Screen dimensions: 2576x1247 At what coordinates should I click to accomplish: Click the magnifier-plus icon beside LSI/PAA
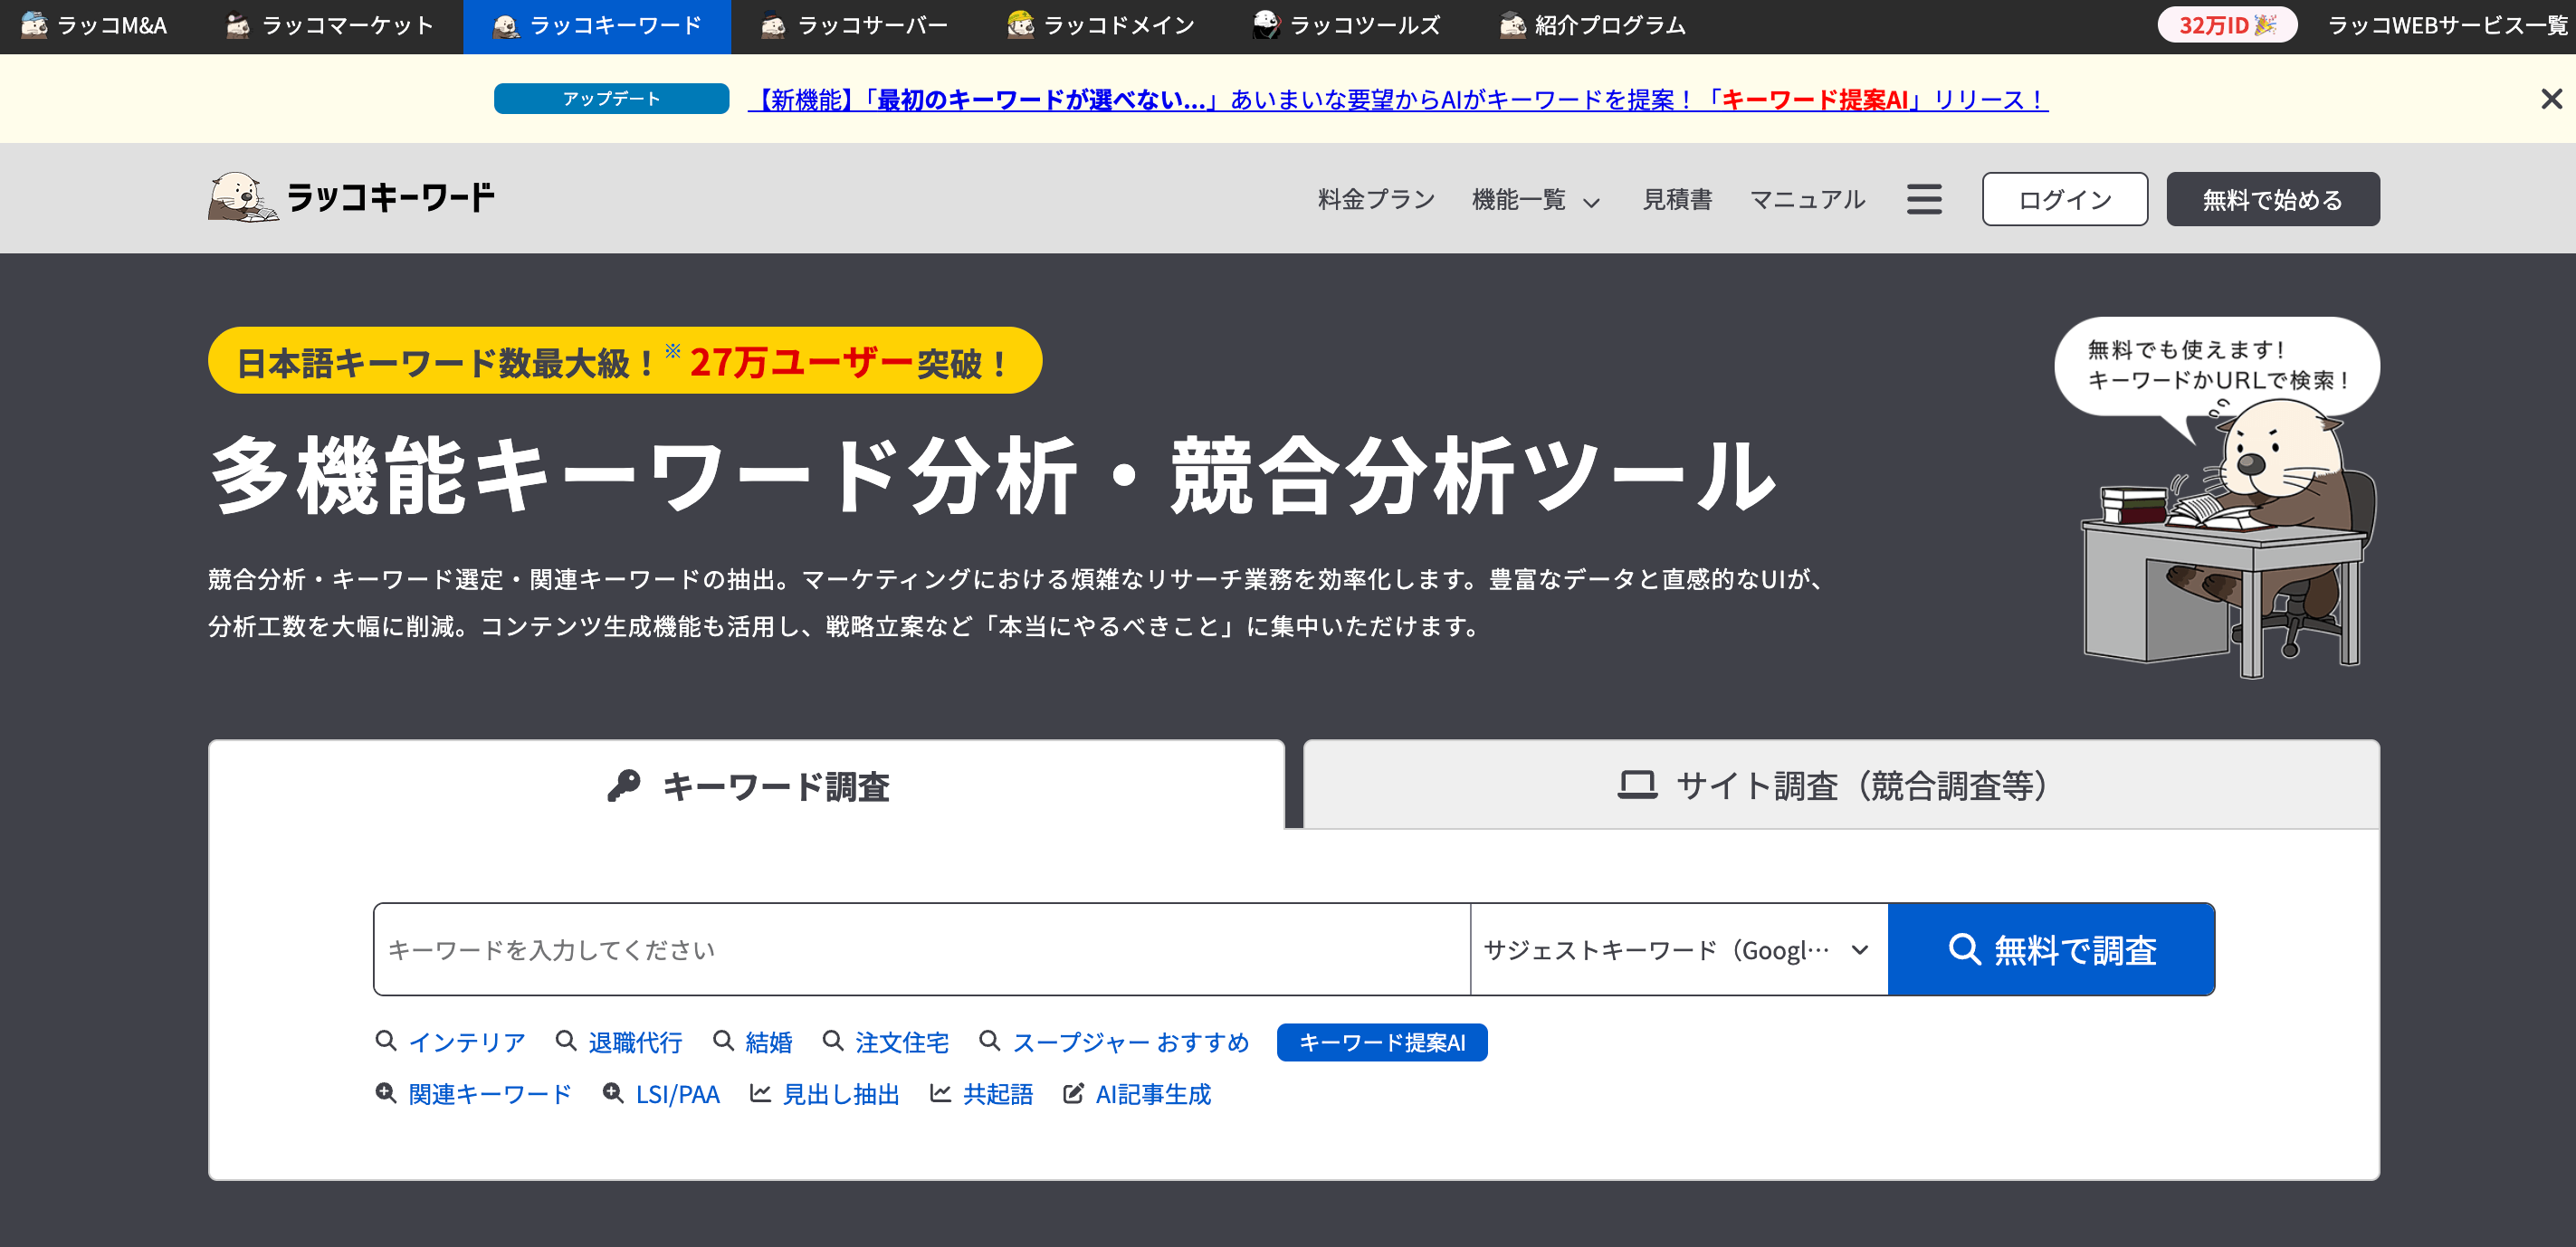point(612,1094)
